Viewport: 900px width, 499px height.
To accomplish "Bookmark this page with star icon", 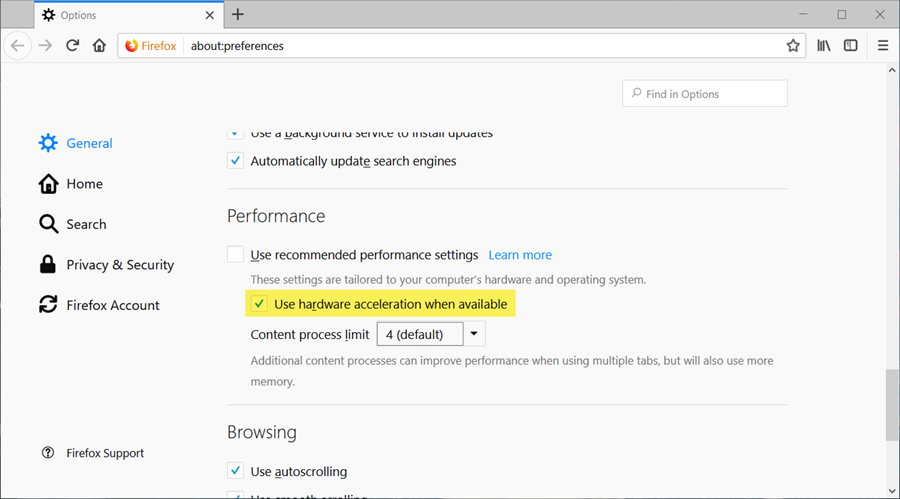I will pos(793,46).
